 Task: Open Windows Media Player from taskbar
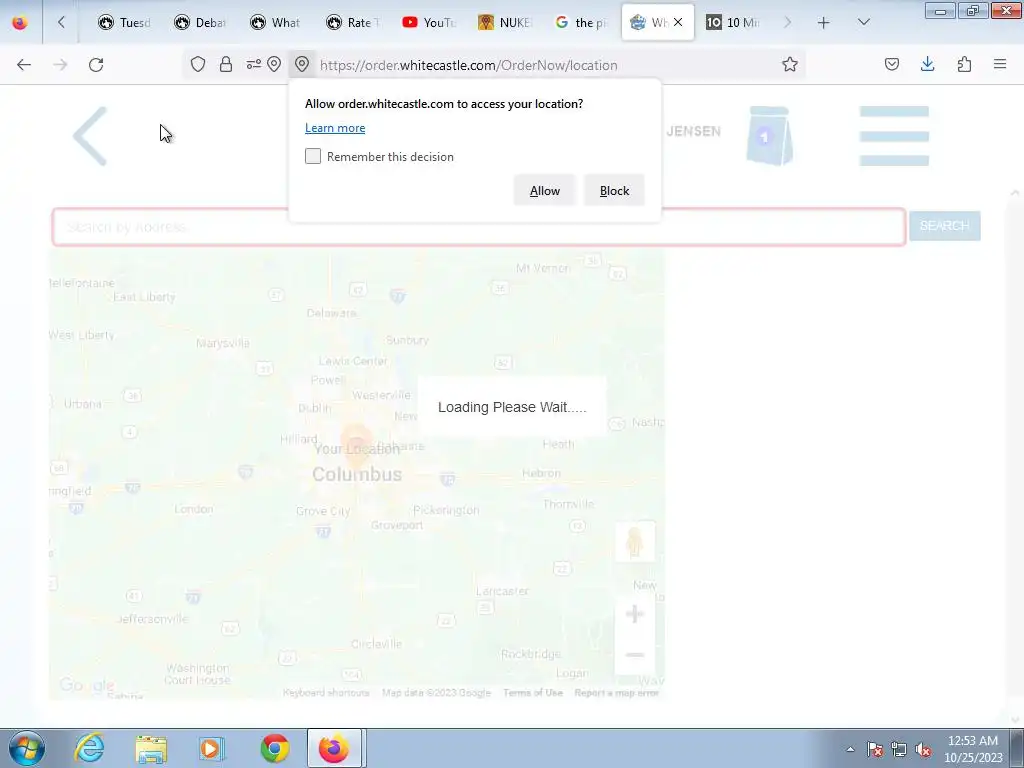pos(212,748)
